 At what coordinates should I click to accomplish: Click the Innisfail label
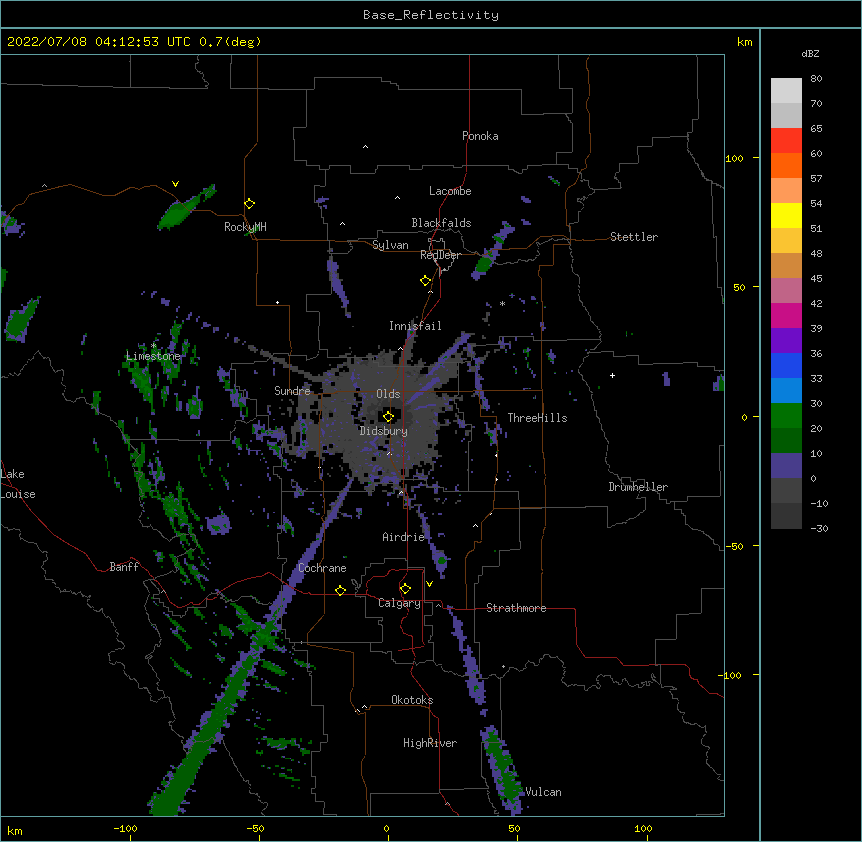415,326
